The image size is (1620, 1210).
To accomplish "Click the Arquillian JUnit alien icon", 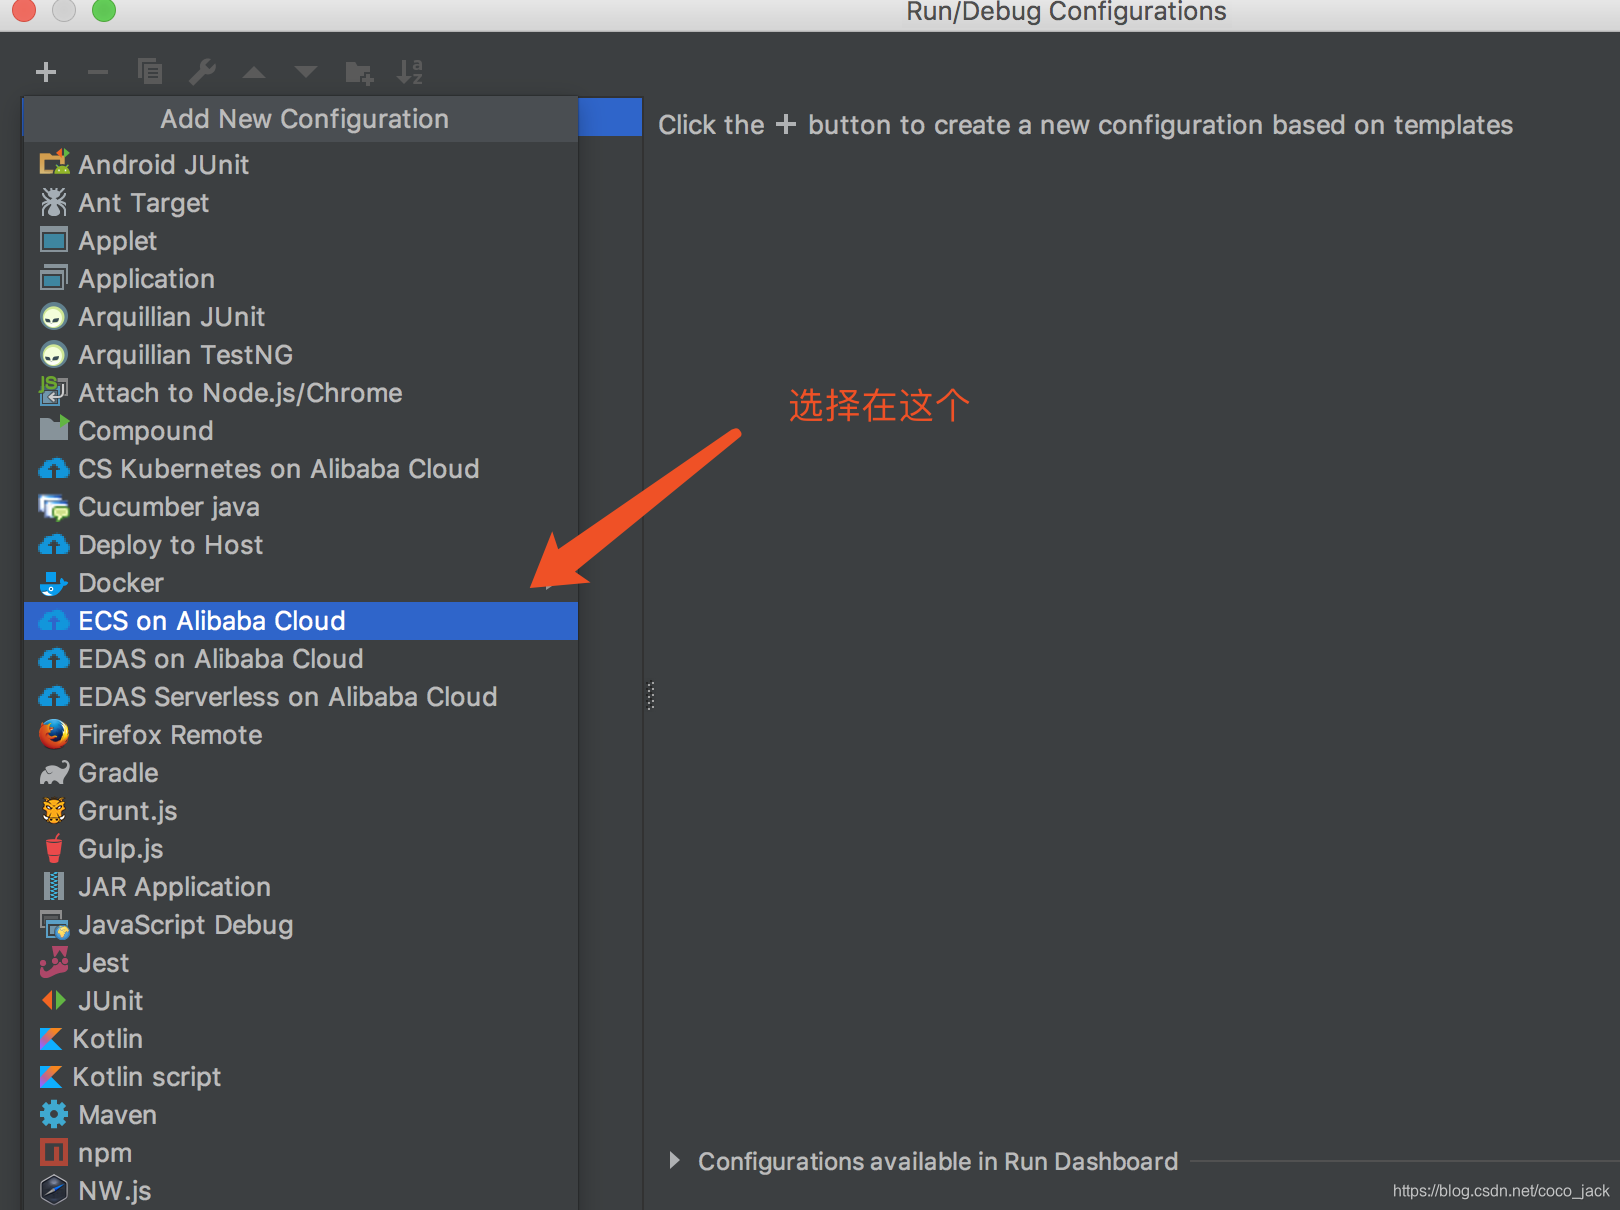I will click(x=54, y=317).
